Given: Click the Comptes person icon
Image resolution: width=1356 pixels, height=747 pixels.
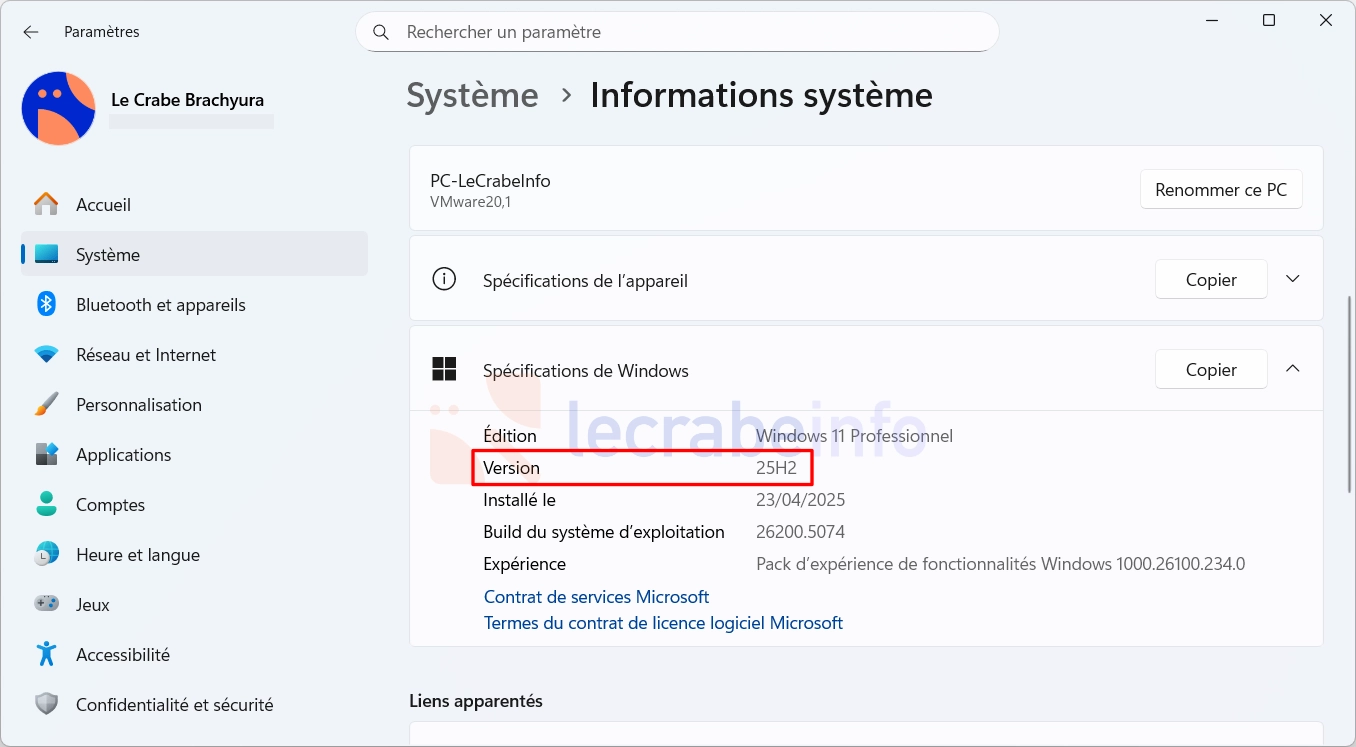Looking at the screenshot, I should click(46, 504).
